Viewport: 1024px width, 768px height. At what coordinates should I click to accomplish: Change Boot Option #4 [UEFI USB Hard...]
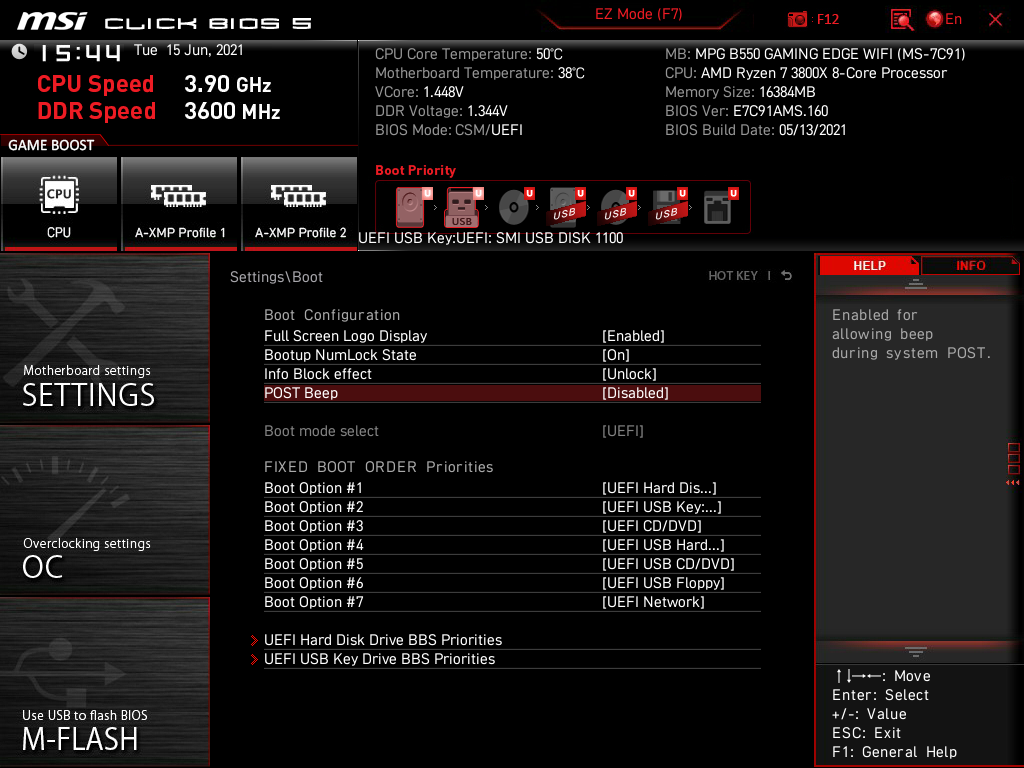[663, 545]
